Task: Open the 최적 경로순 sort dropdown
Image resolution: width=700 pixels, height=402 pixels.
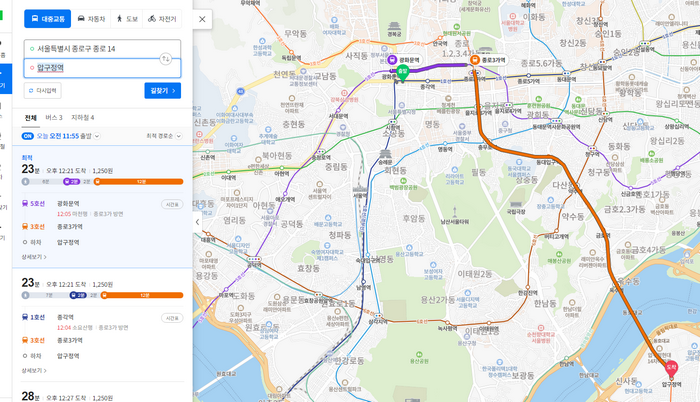Action: [164, 136]
